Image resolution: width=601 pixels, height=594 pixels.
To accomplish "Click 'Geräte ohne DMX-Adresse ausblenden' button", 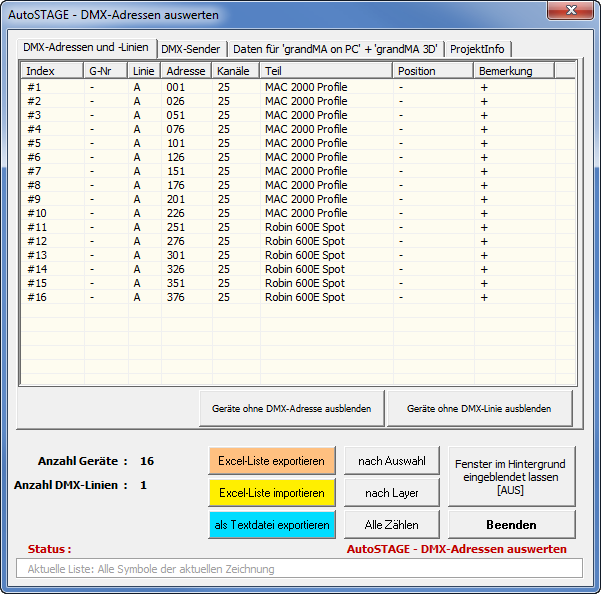I will pos(291,409).
